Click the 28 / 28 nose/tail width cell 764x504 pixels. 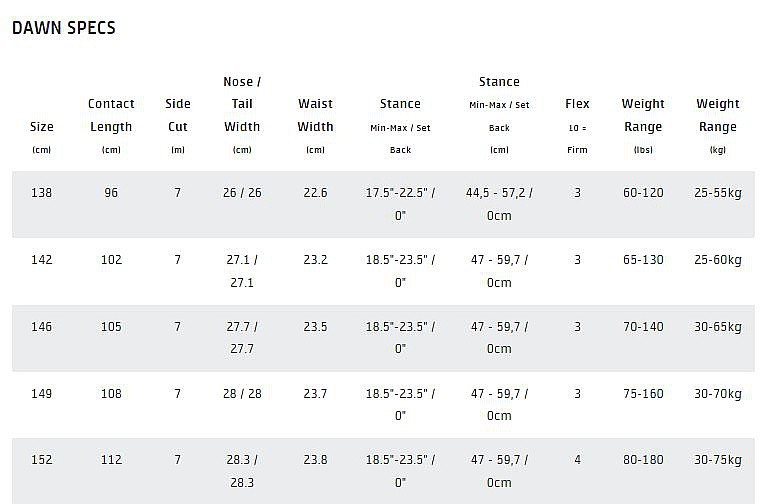(242, 394)
